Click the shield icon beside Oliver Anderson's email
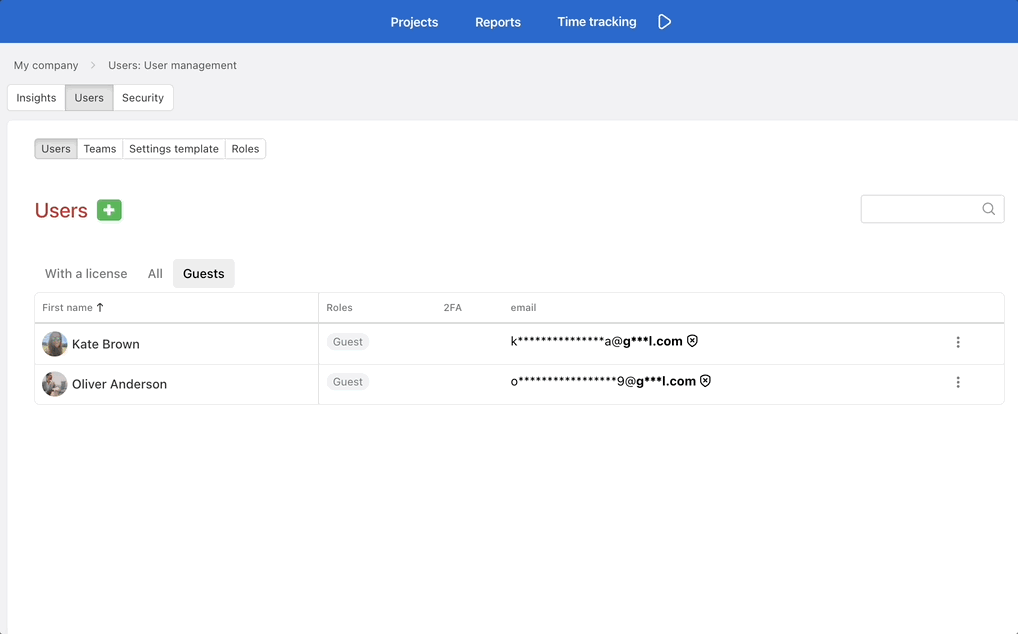The image size is (1018, 634). (x=705, y=381)
